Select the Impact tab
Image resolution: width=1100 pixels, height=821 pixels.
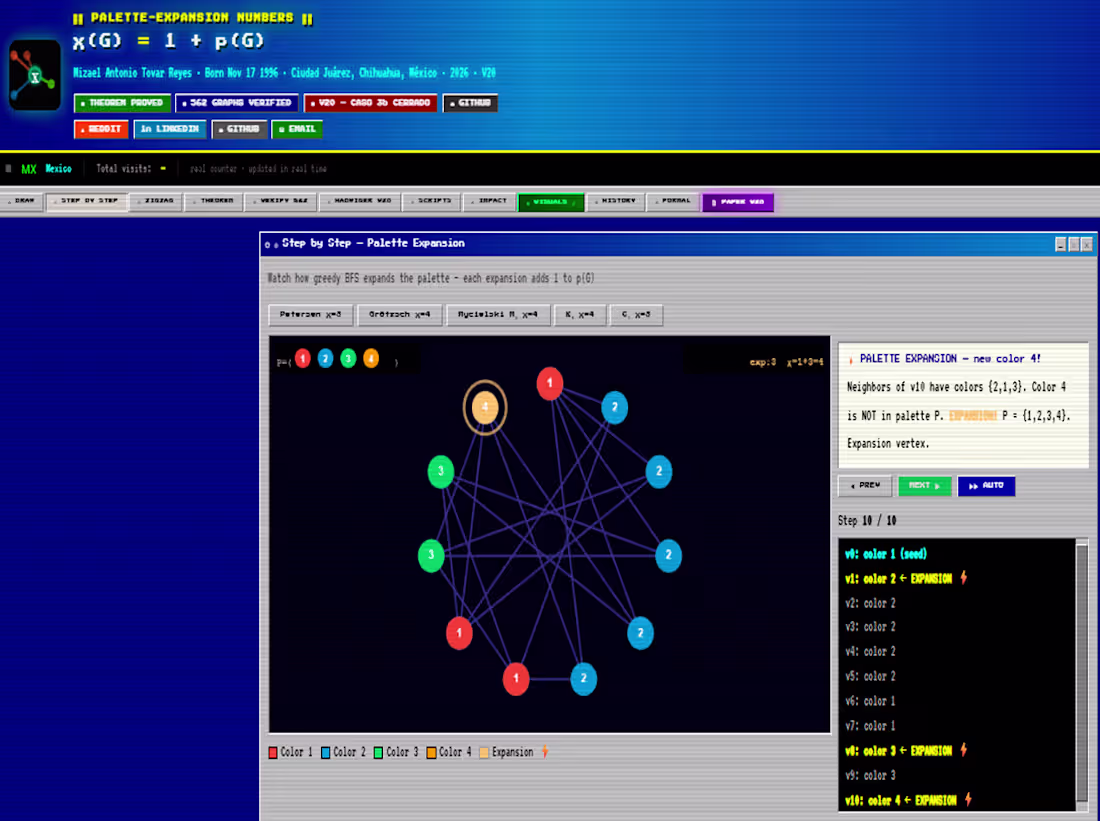489,201
